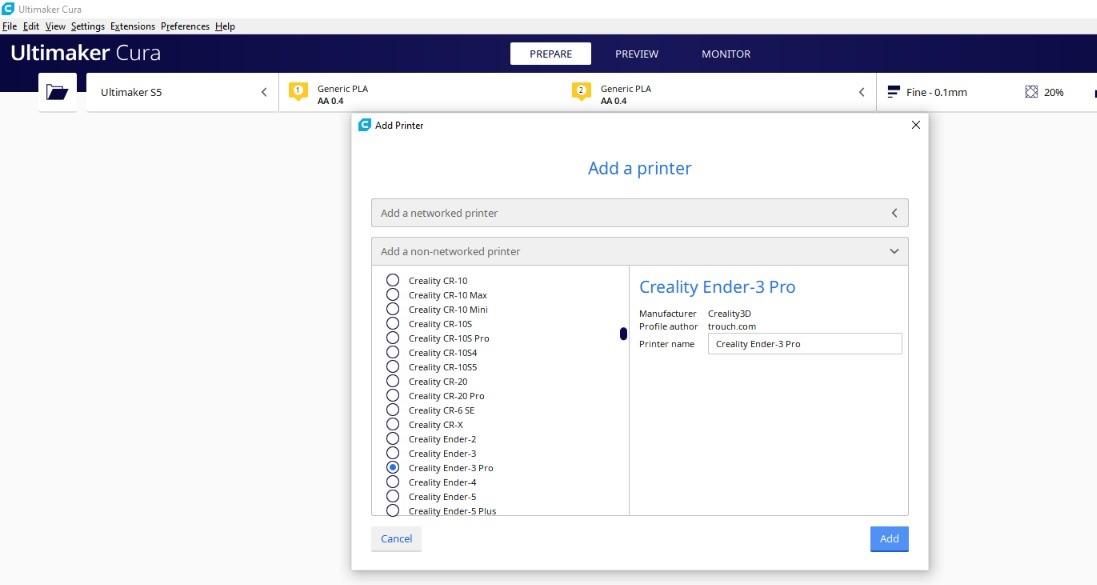Click the Printer name input field

(805, 344)
